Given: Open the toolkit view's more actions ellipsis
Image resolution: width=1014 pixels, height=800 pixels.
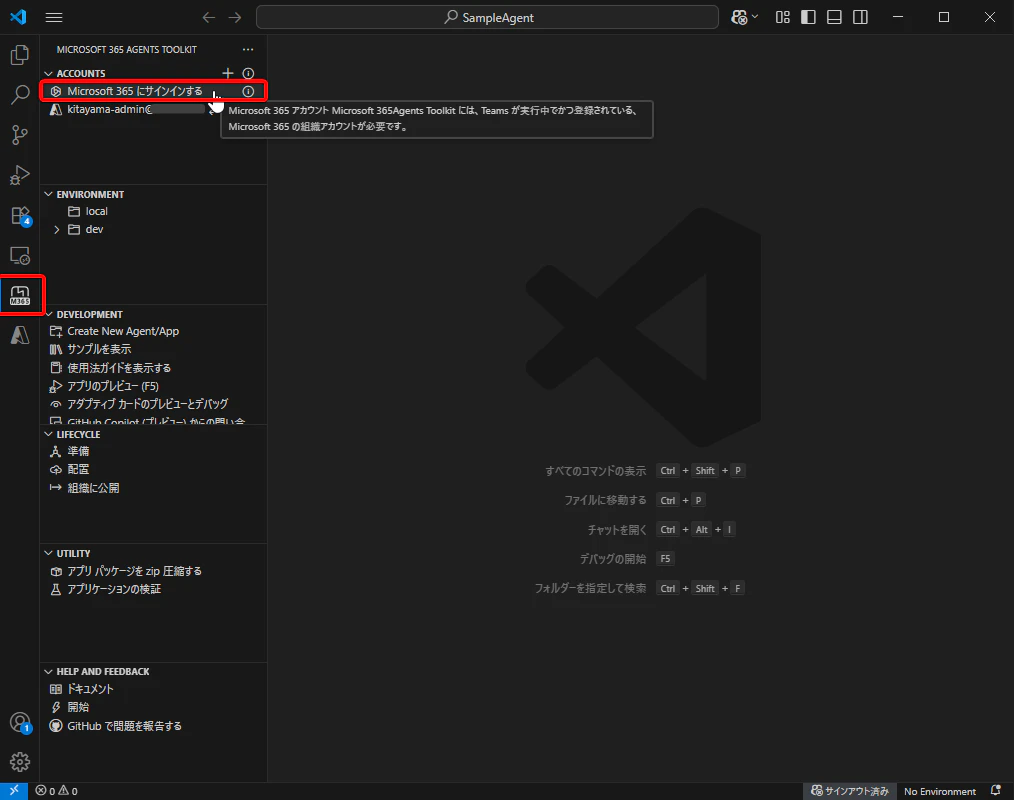Looking at the screenshot, I should (x=248, y=50).
